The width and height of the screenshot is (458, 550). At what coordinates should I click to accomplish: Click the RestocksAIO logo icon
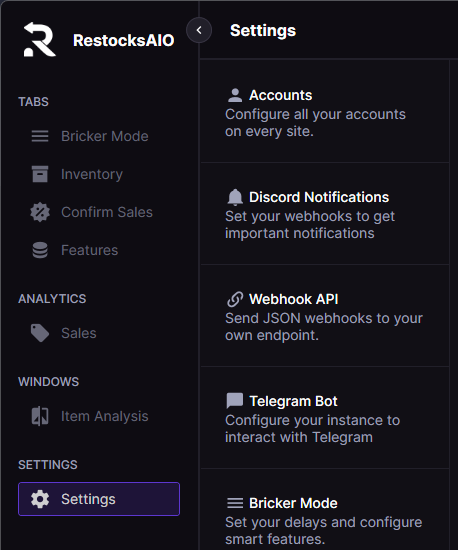click(x=39, y=39)
